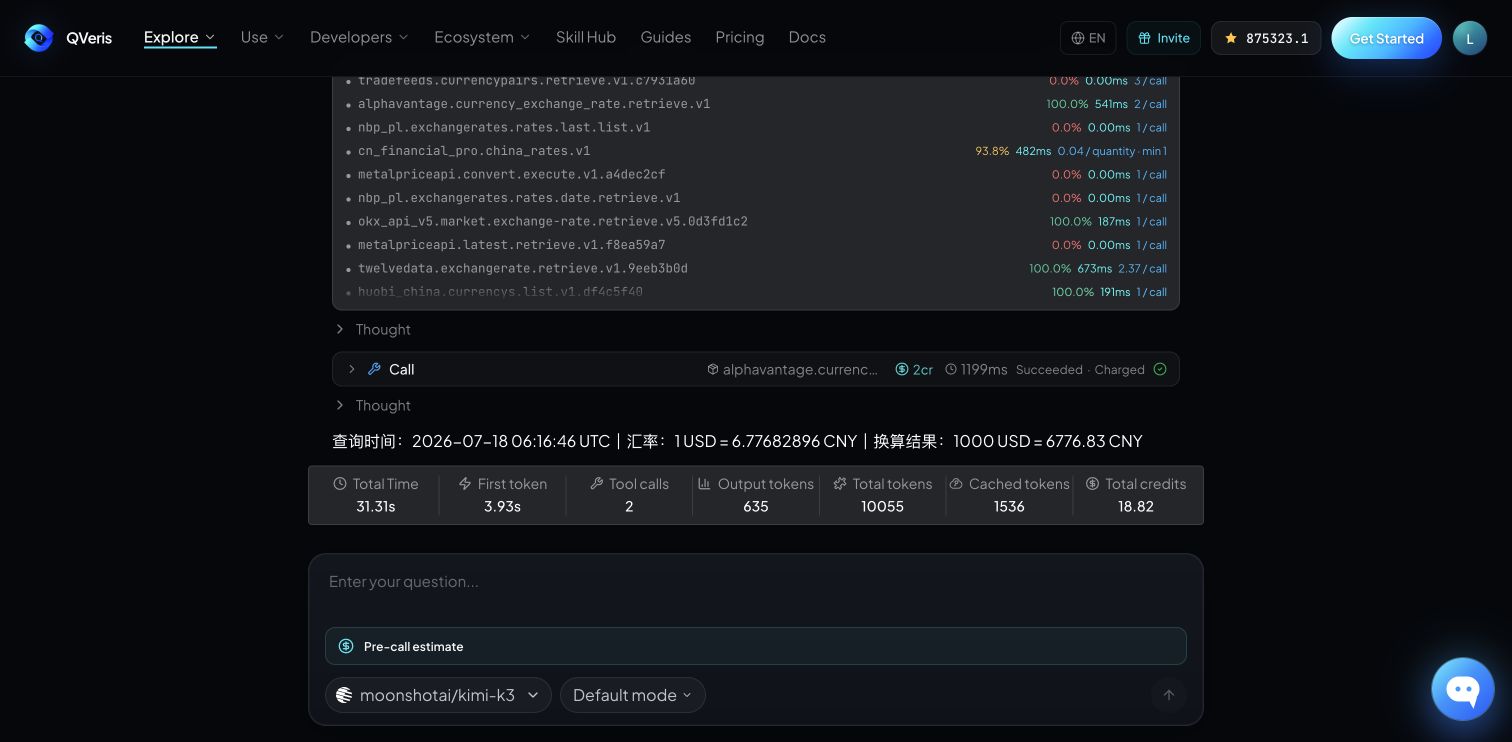Focus the 'Enter your question...' input
Screen dimensions: 1512x742
tap(756, 582)
